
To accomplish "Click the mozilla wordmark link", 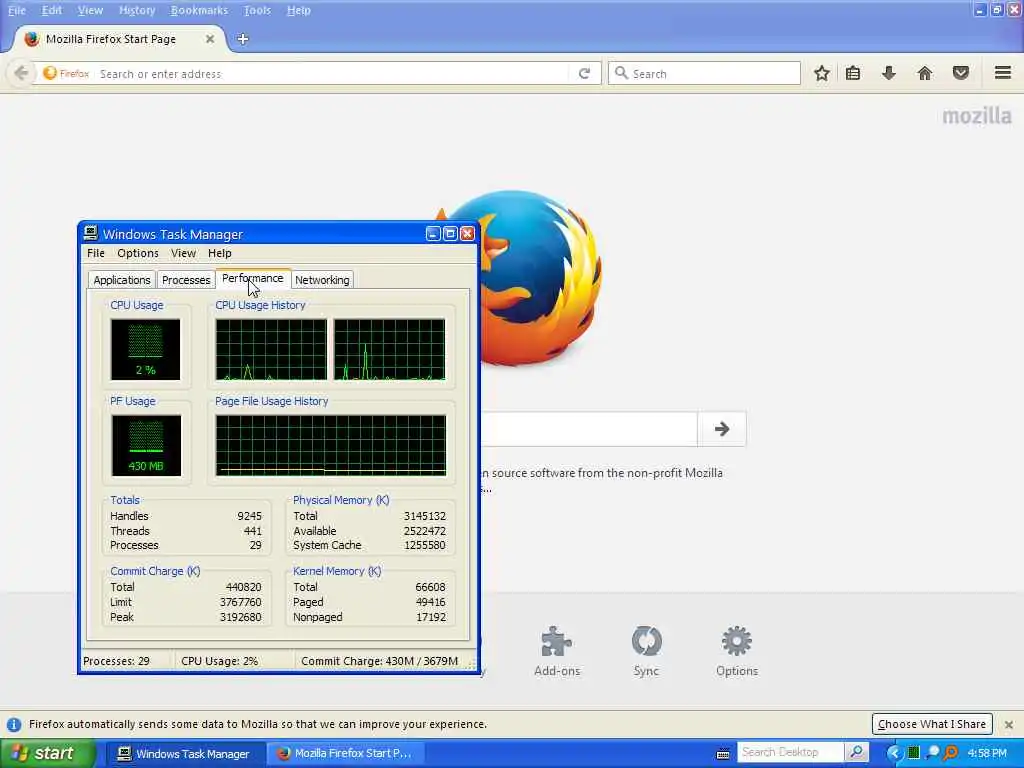I will (x=977, y=116).
